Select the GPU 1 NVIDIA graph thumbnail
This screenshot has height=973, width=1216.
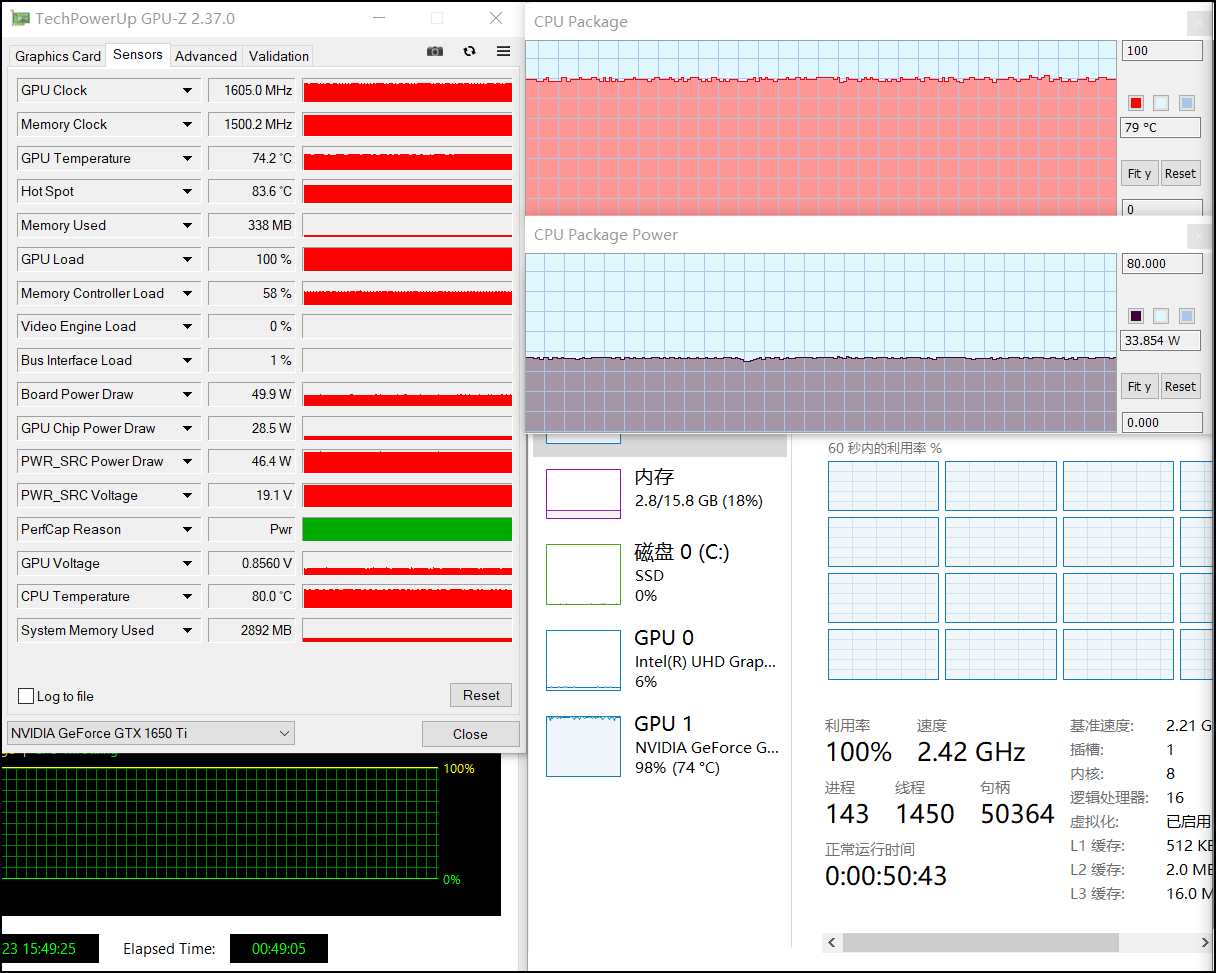tap(583, 746)
